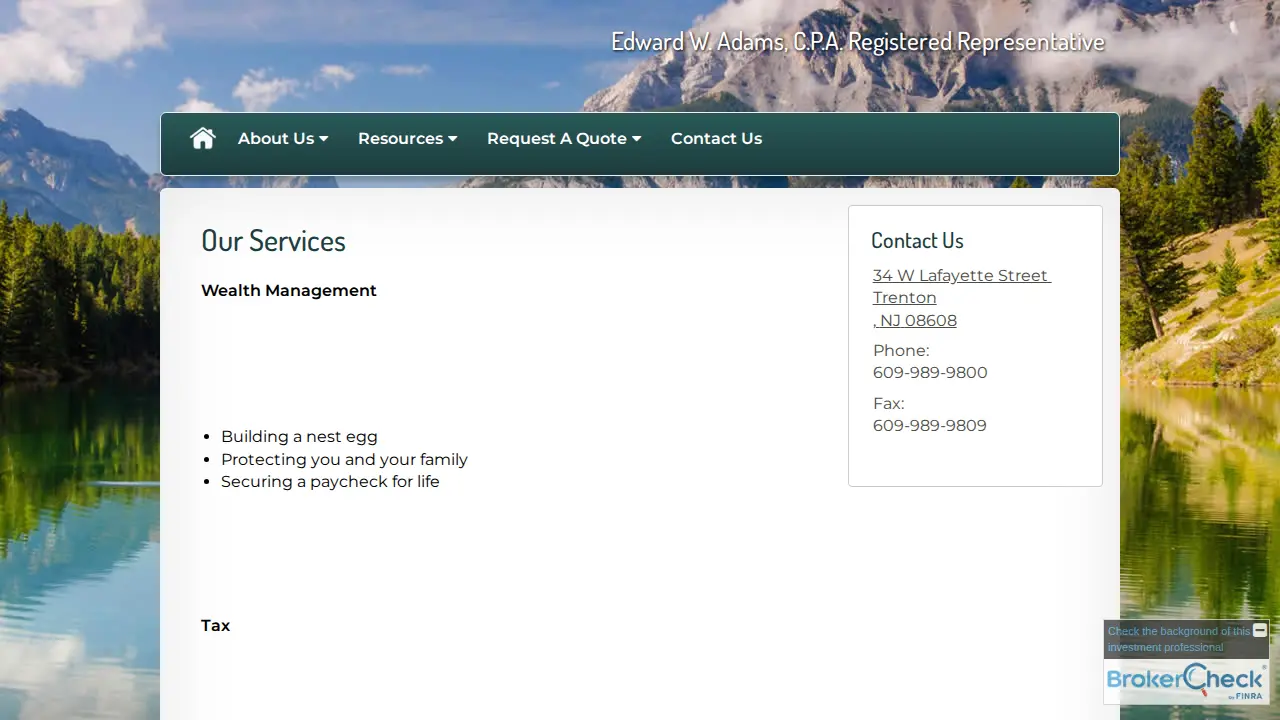The width and height of the screenshot is (1280, 720).
Task: Select the phone number 609-989-9800
Action: pos(930,372)
